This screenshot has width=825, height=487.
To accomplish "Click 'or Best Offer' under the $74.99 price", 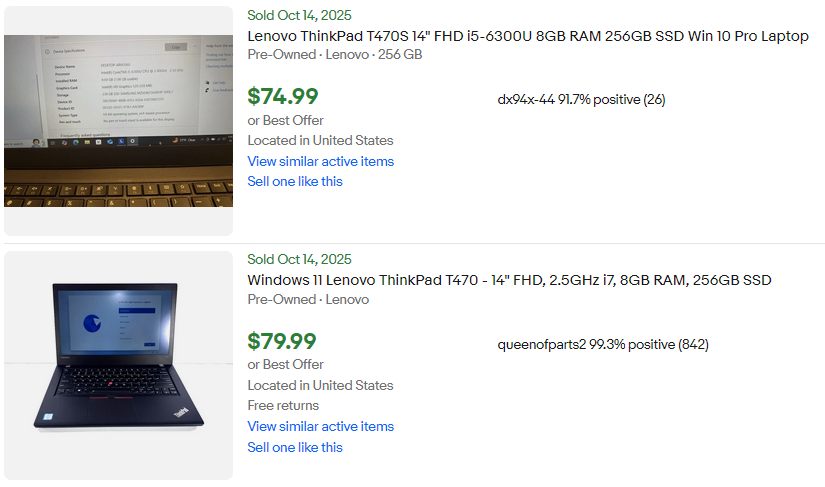I will pyautogui.click(x=285, y=120).
